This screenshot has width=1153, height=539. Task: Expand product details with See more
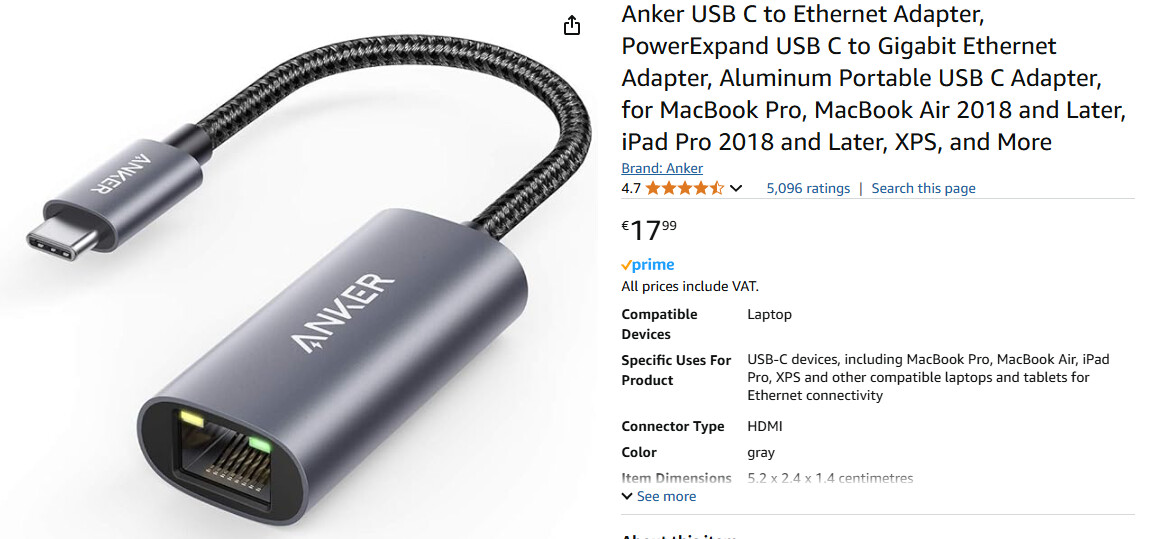[659, 496]
